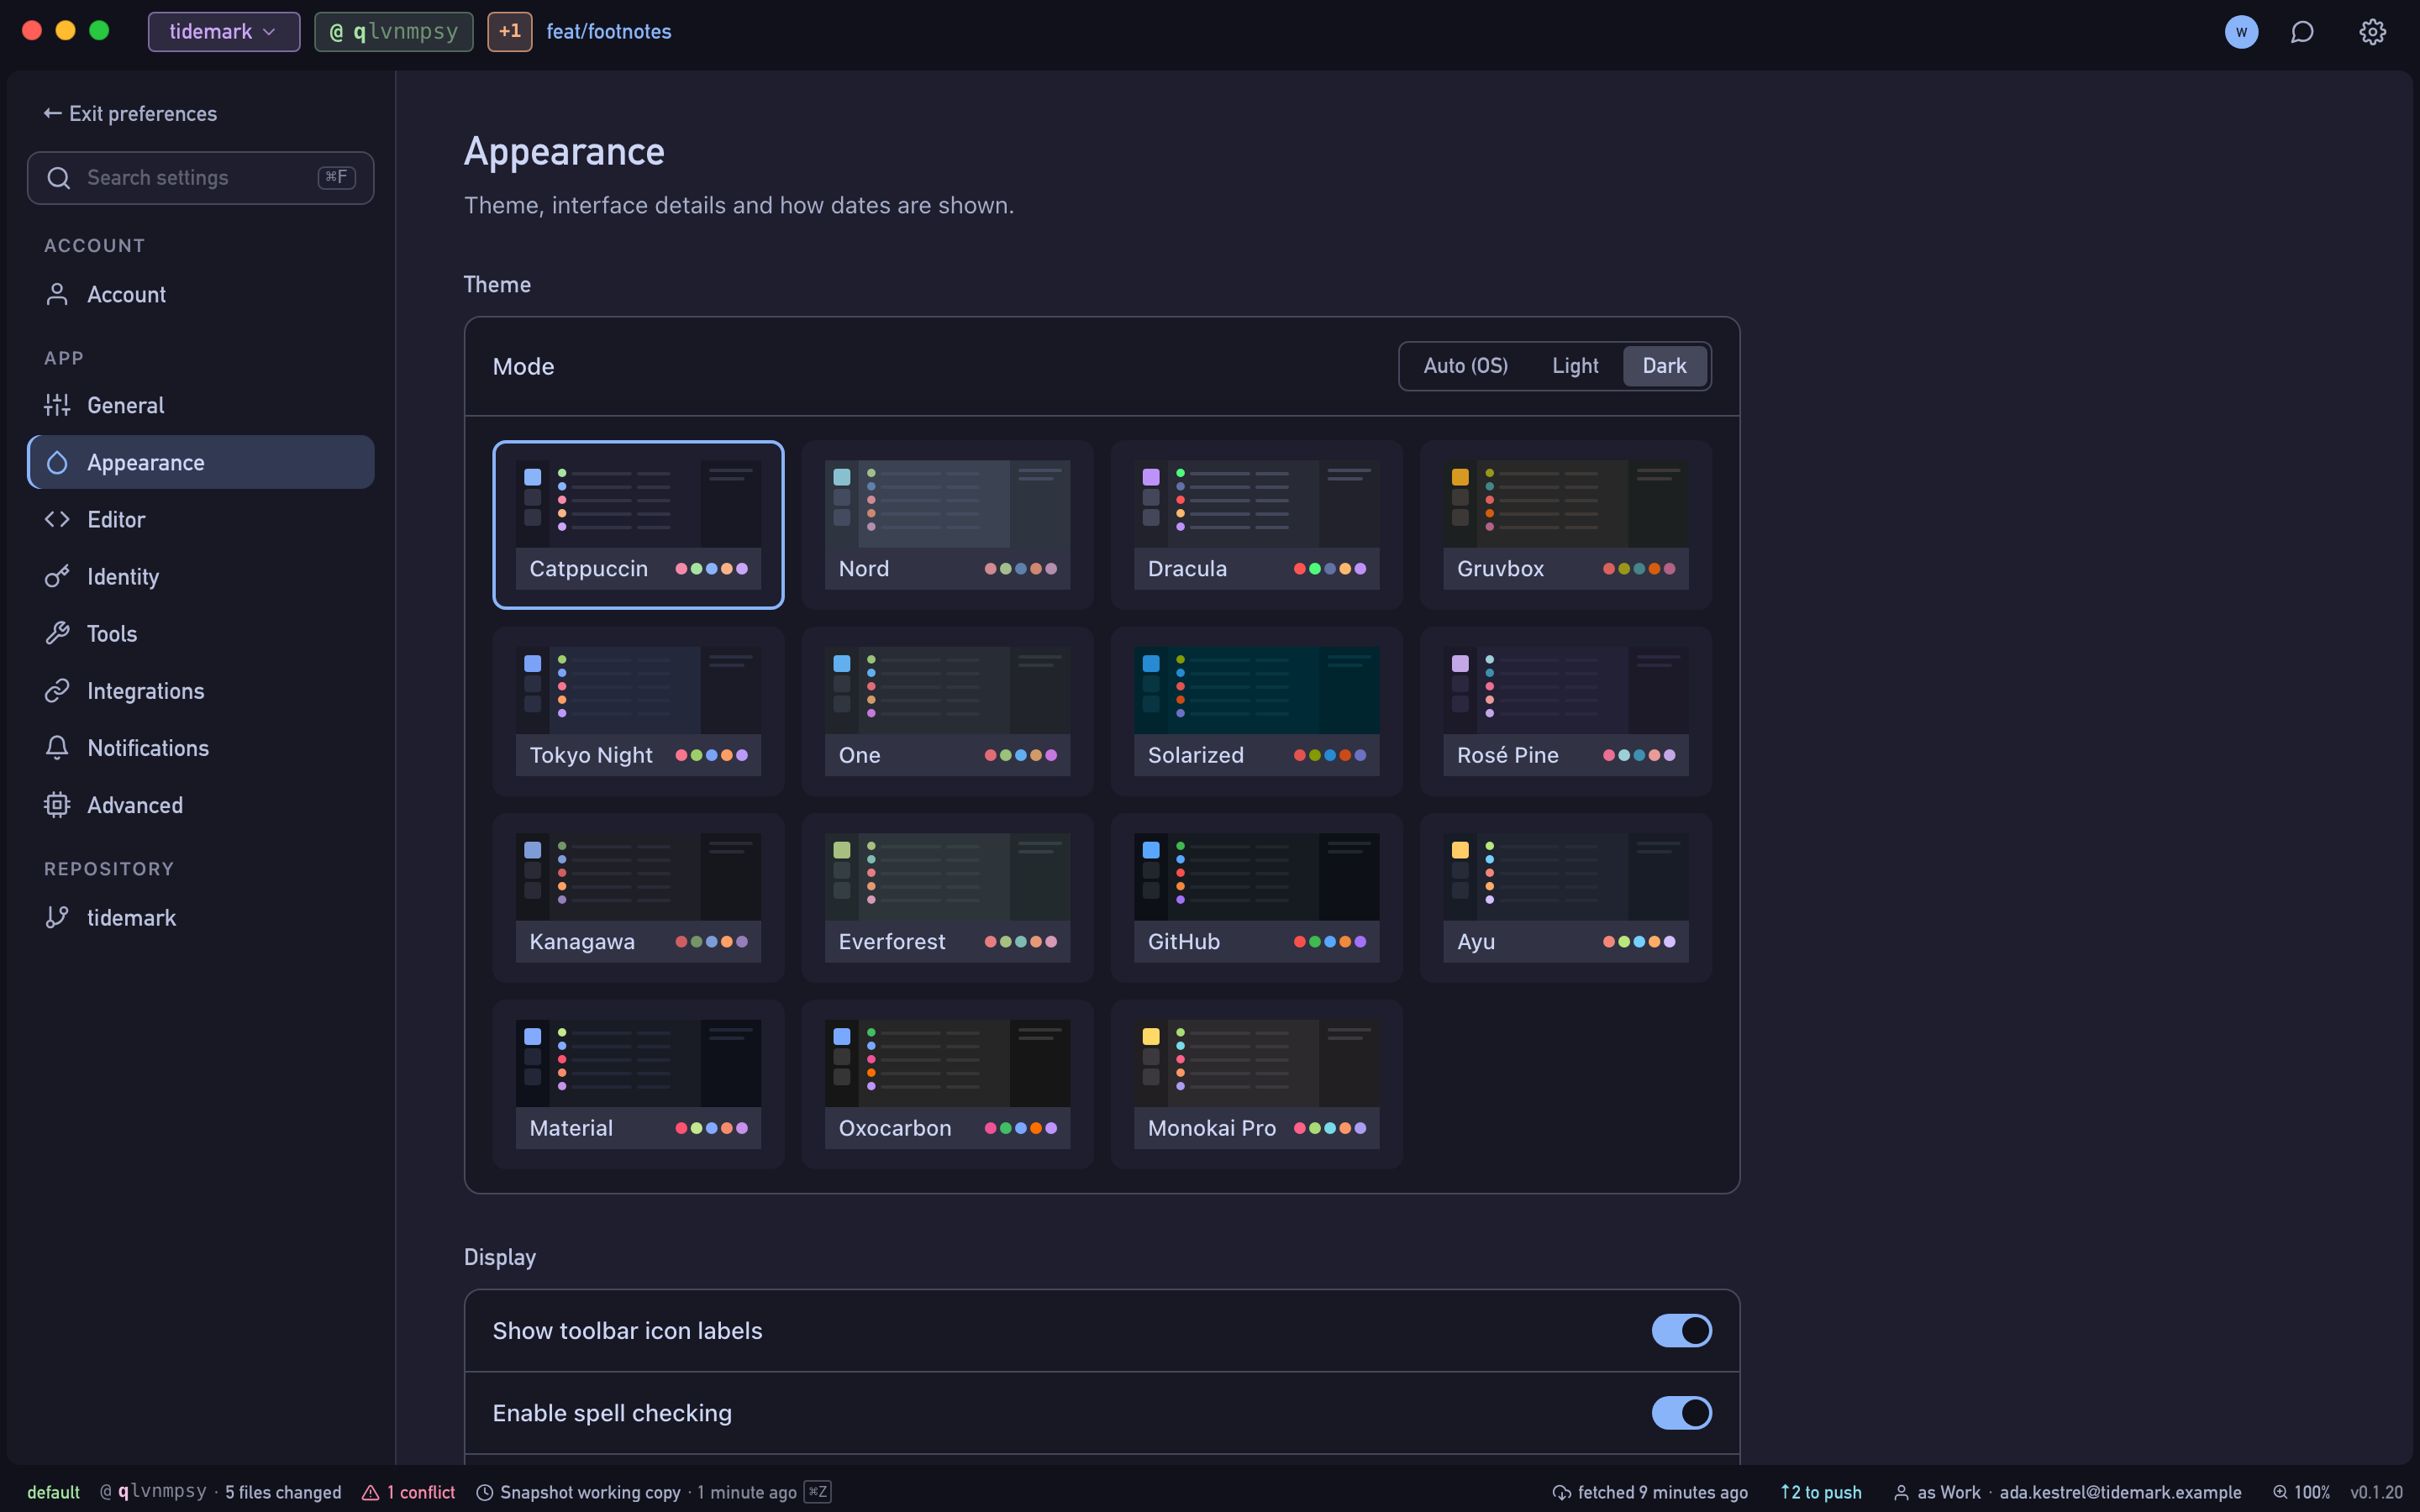Select the Nord theme card
Viewport: 2420px width, 1512px height.
tap(947, 524)
